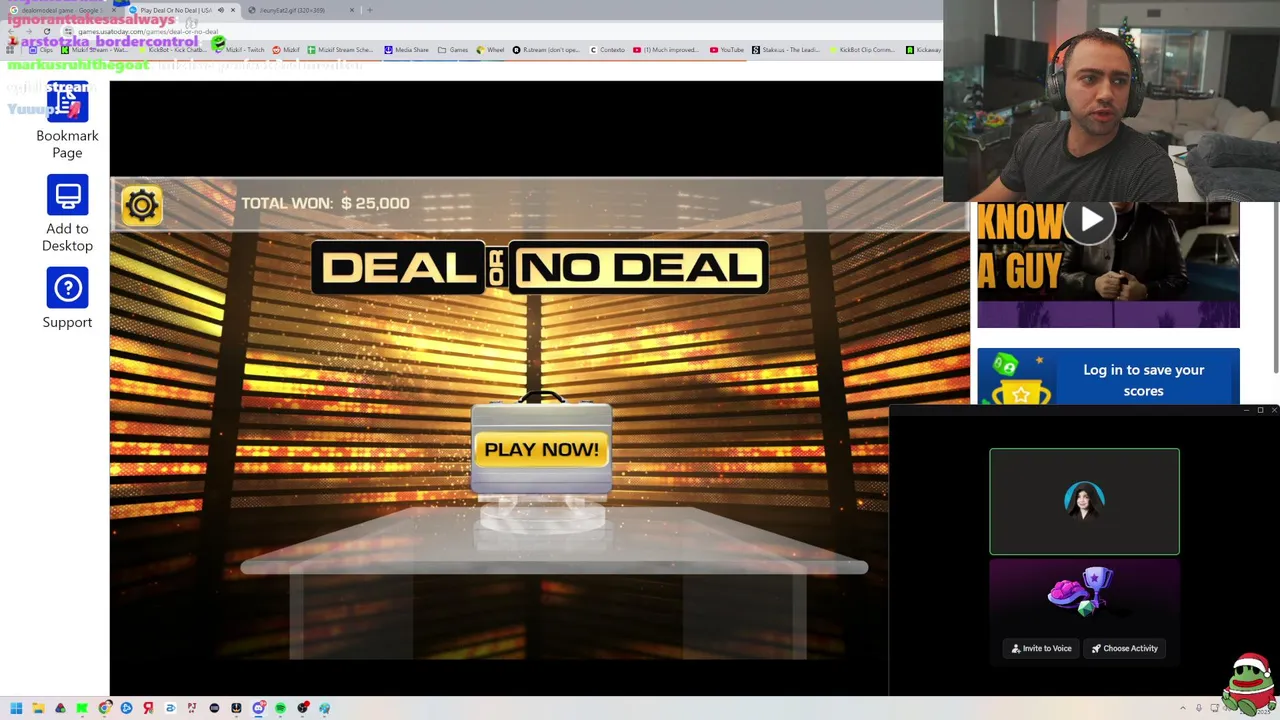Viewport: 1280px width, 720px height.
Task: Open the 'R.stream (don't ope...' bookmark
Action: (x=546, y=50)
